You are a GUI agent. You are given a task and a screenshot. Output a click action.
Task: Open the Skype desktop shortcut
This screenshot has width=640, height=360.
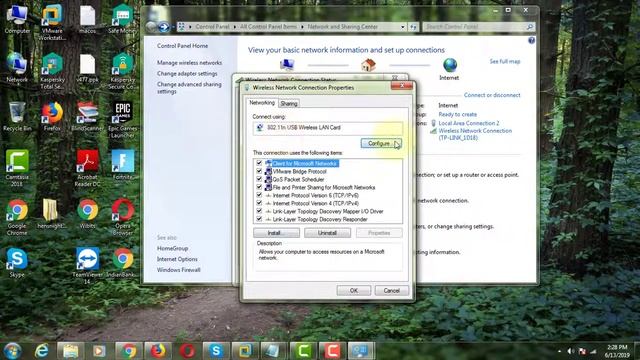point(17,263)
